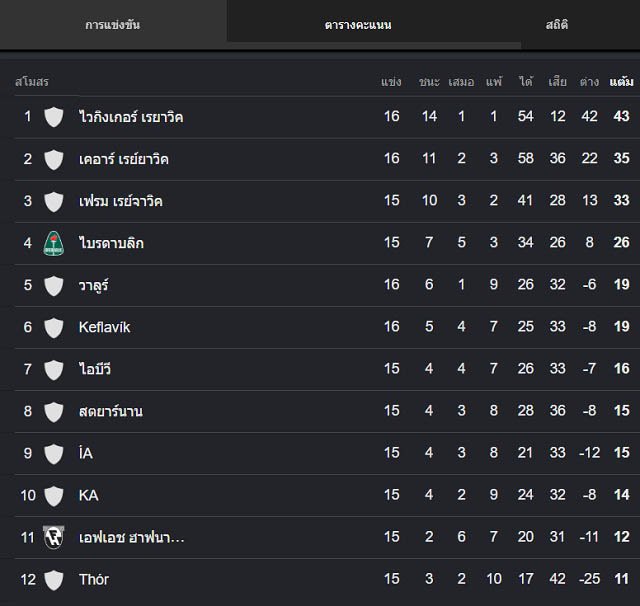Click the เอฟเอช ฮาฟนา… team name
This screenshot has height=606, width=640.
click(131, 537)
